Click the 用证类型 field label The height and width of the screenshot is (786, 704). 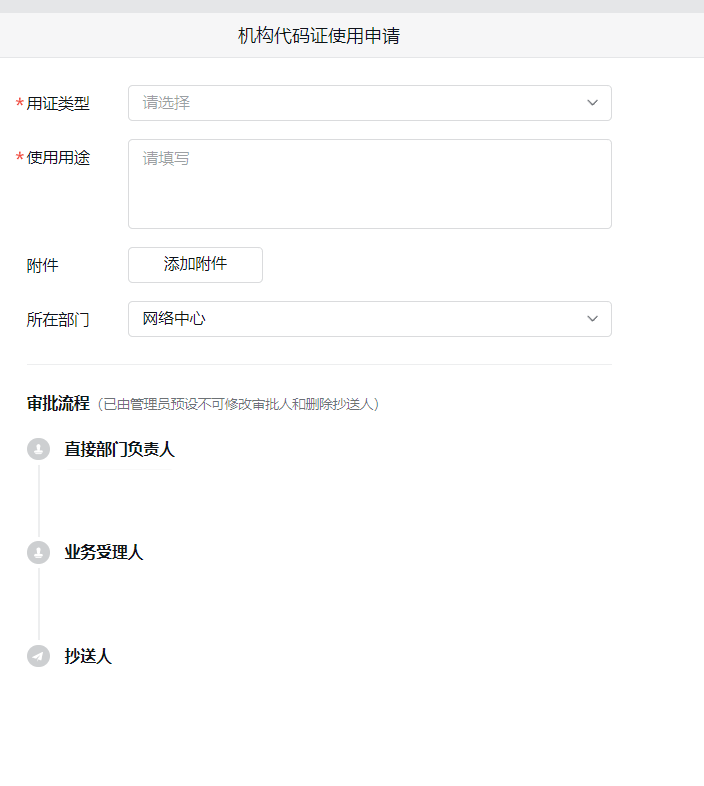click(x=58, y=104)
